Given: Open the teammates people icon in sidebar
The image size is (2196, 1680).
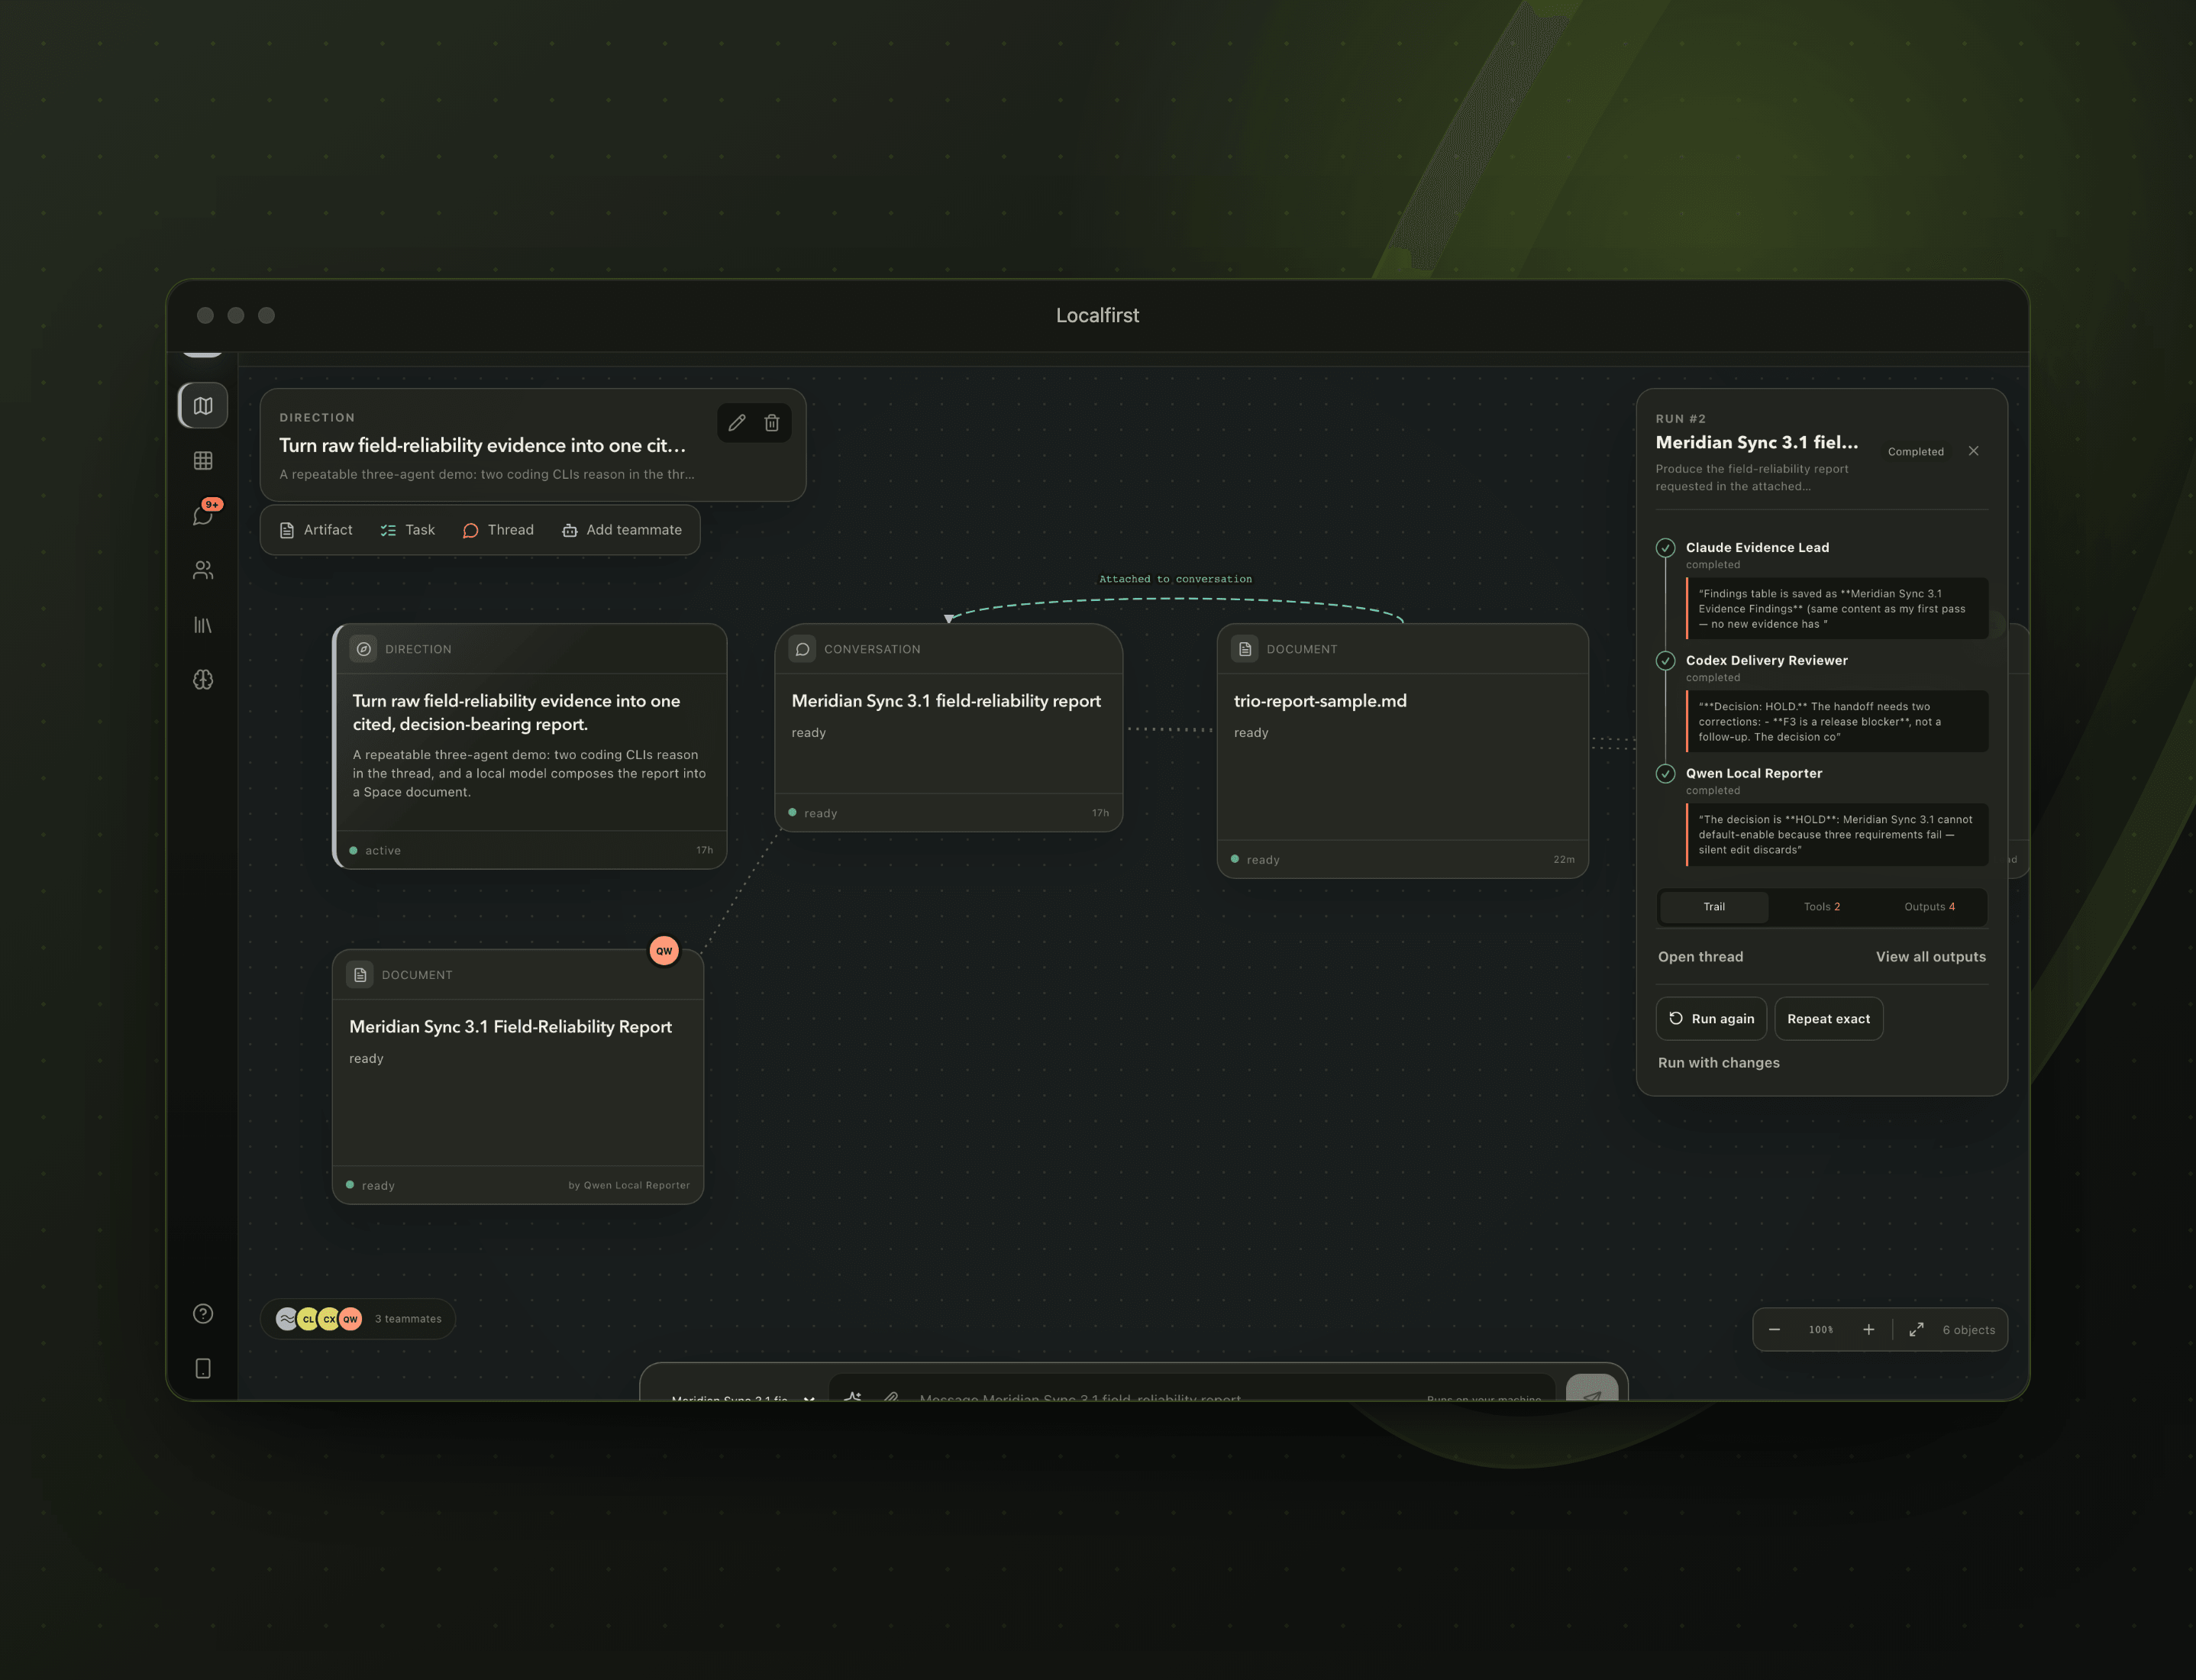Looking at the screenshot, I should [x=203, y=570].
